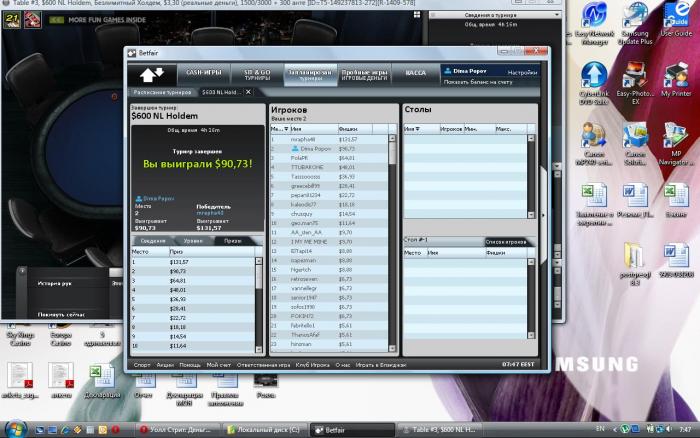Open Easy Network Manager desktop icon

click(x=594, y=25)
